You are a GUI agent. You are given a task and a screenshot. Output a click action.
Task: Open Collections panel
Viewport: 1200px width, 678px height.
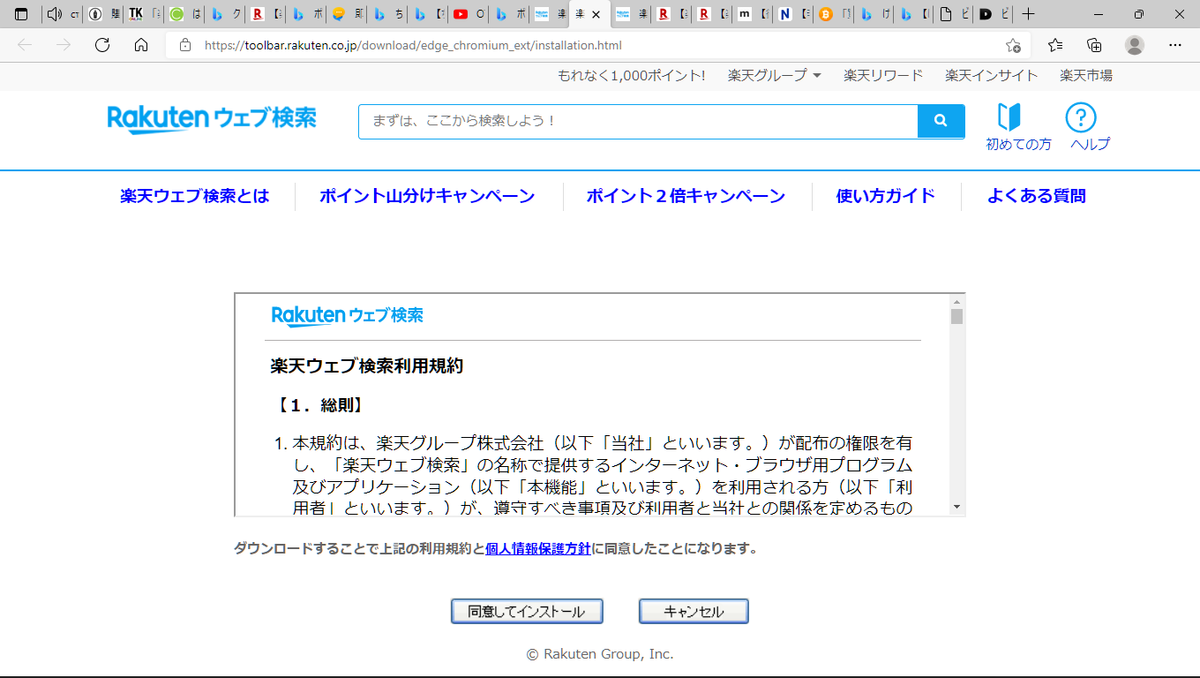[x=1095, y=45]
